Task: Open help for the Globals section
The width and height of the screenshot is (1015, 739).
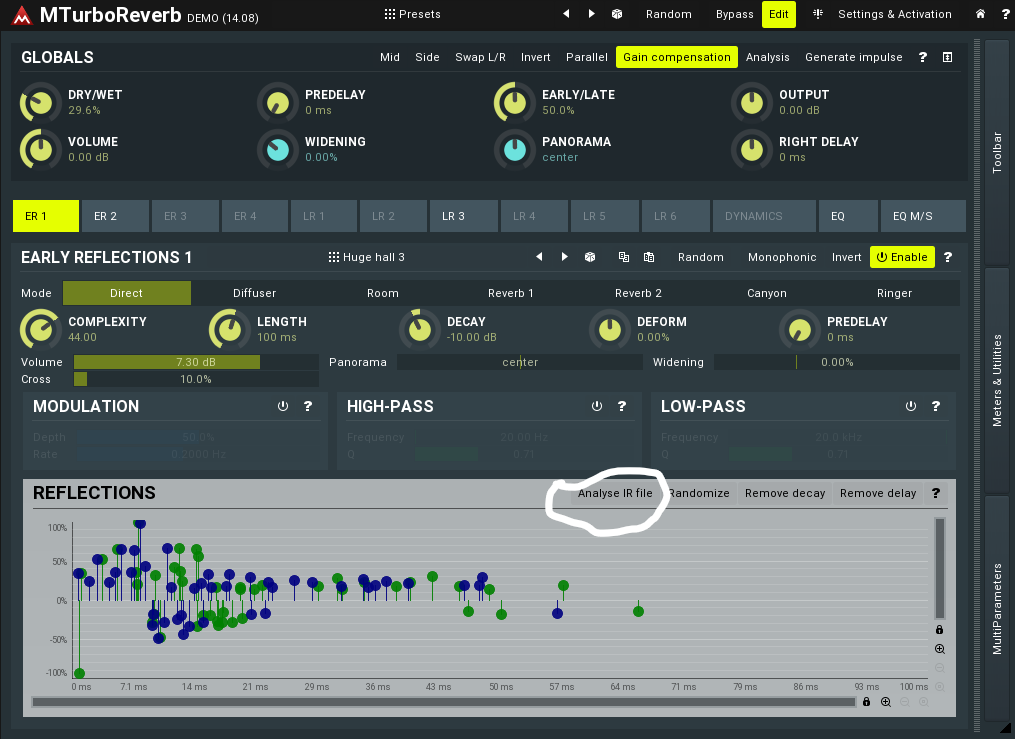Action: point(922,57)
